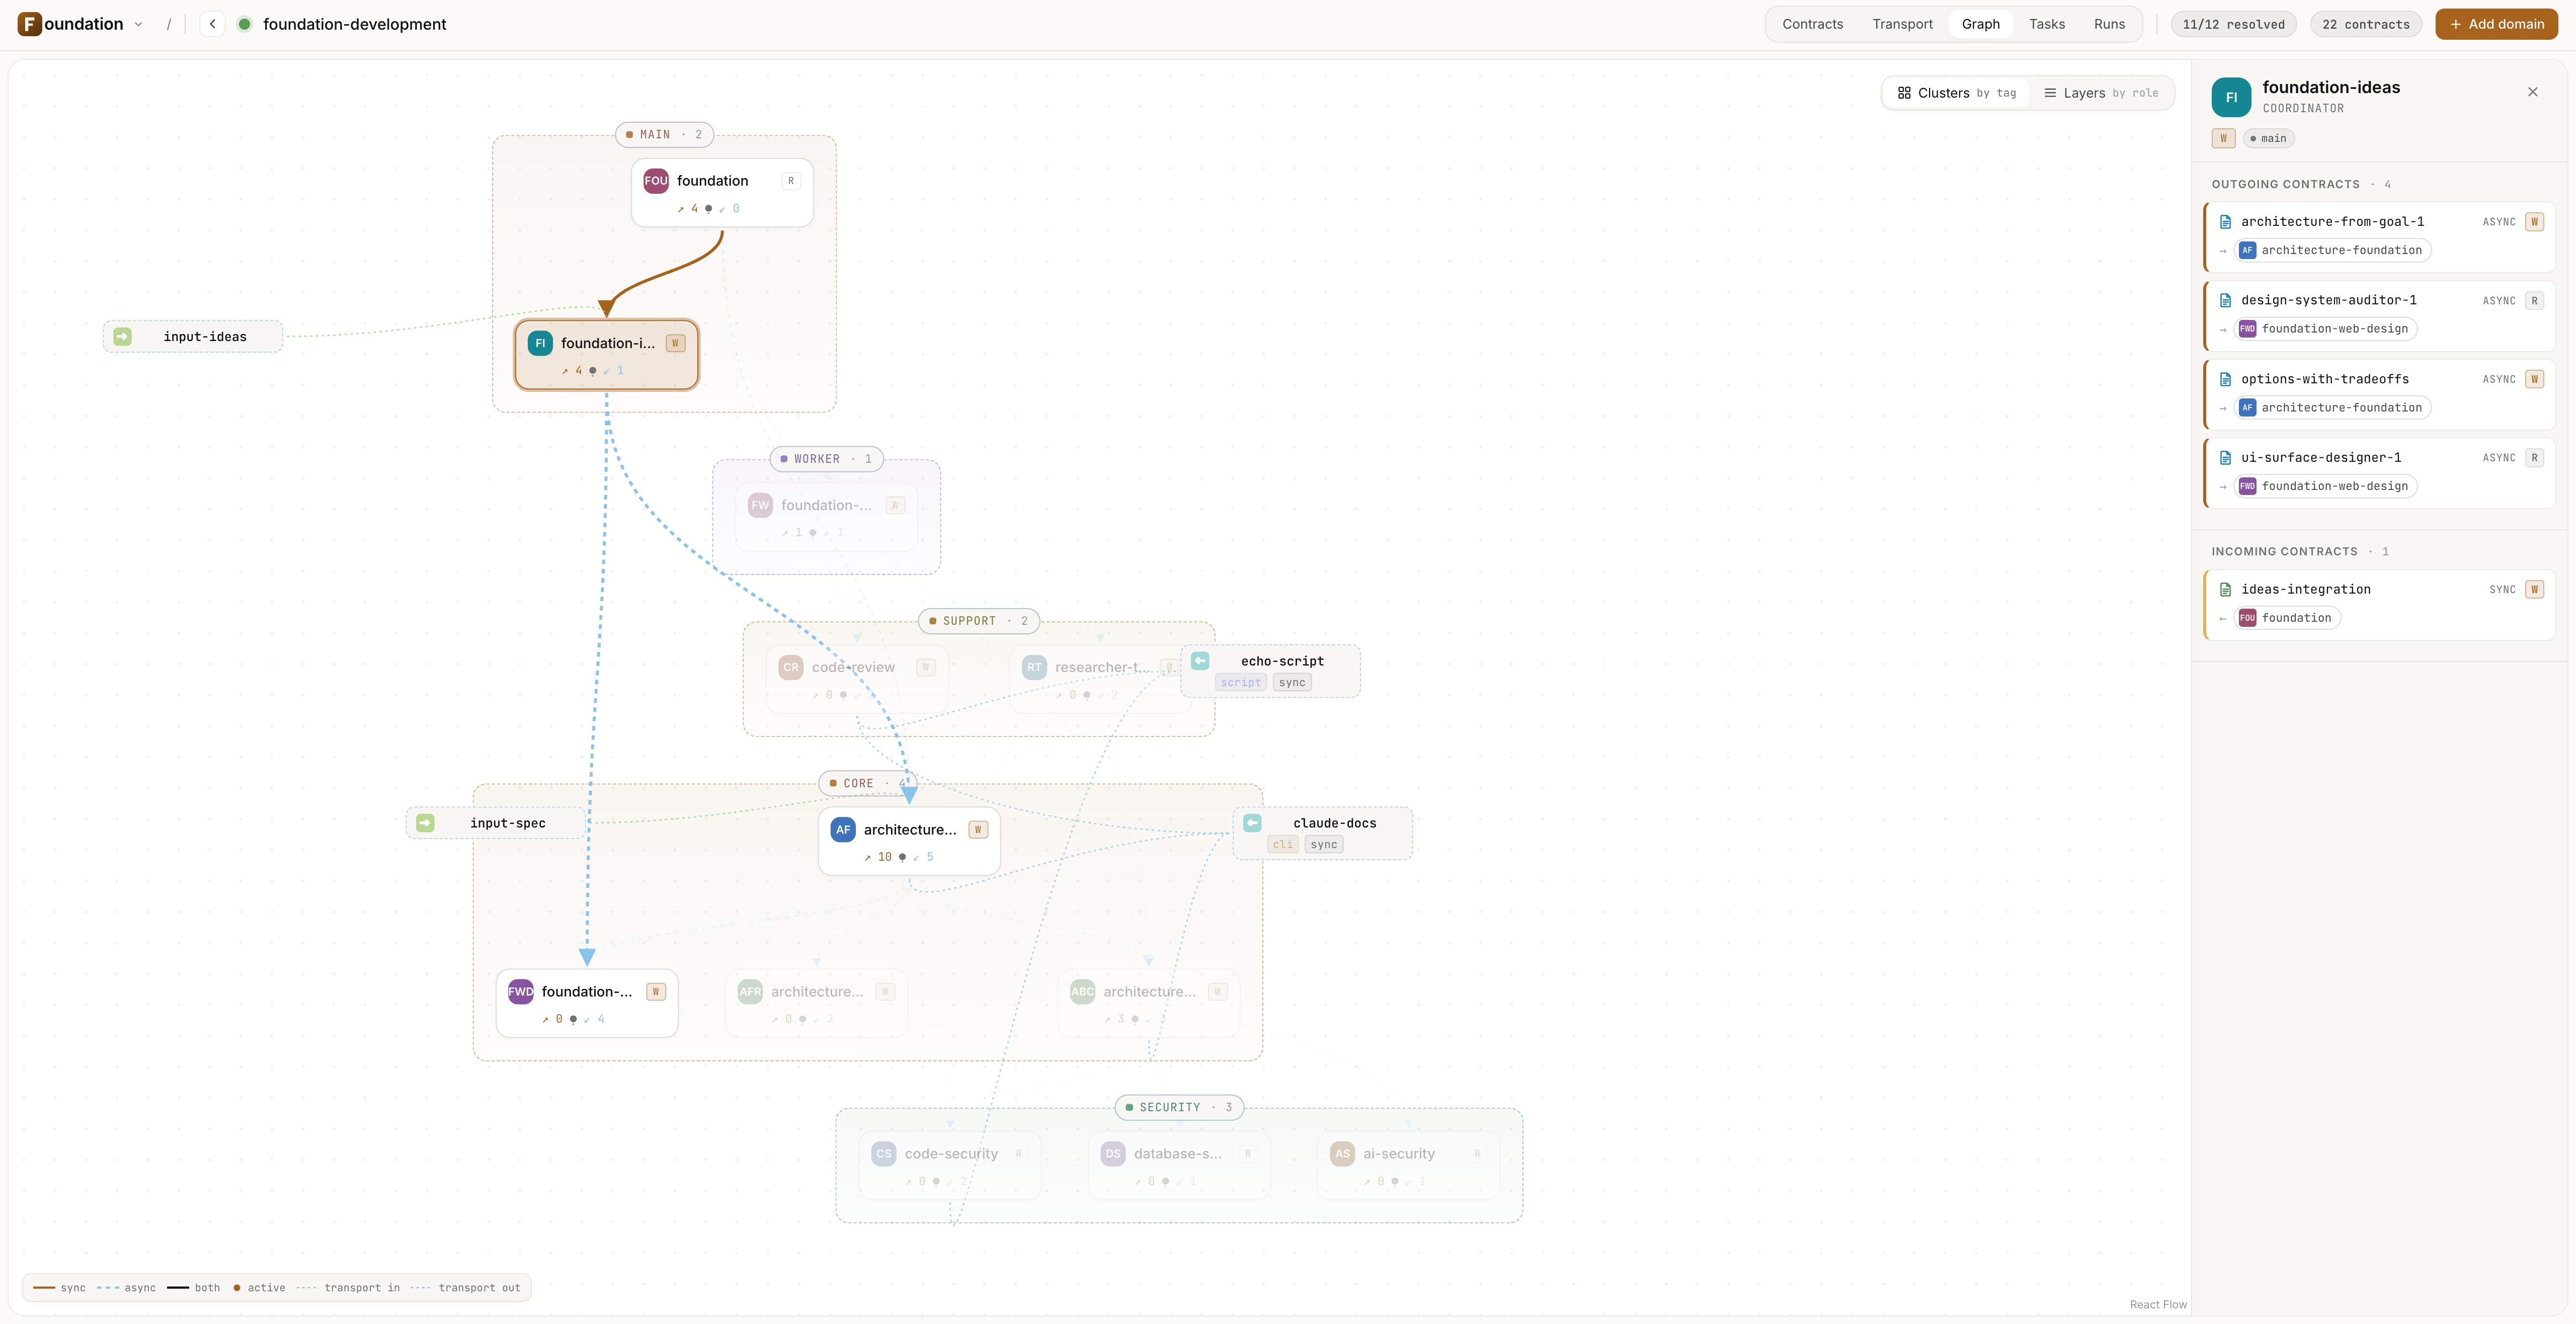Image resolution: width=2576 pixels, height=1324 pixels.
Task: Select the faded code-security node
Action: [950, 1165]
